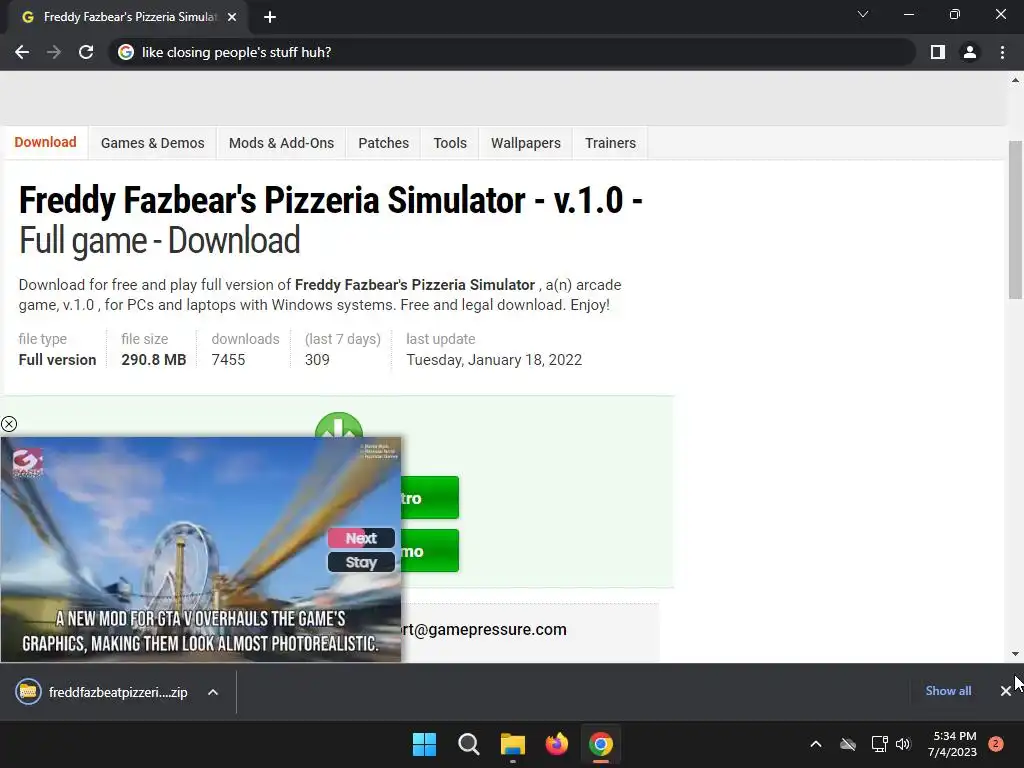Open the clock and date flyout
This screenshot has height=768, width=1024.
pyautogui.click(x=952, y=744)
